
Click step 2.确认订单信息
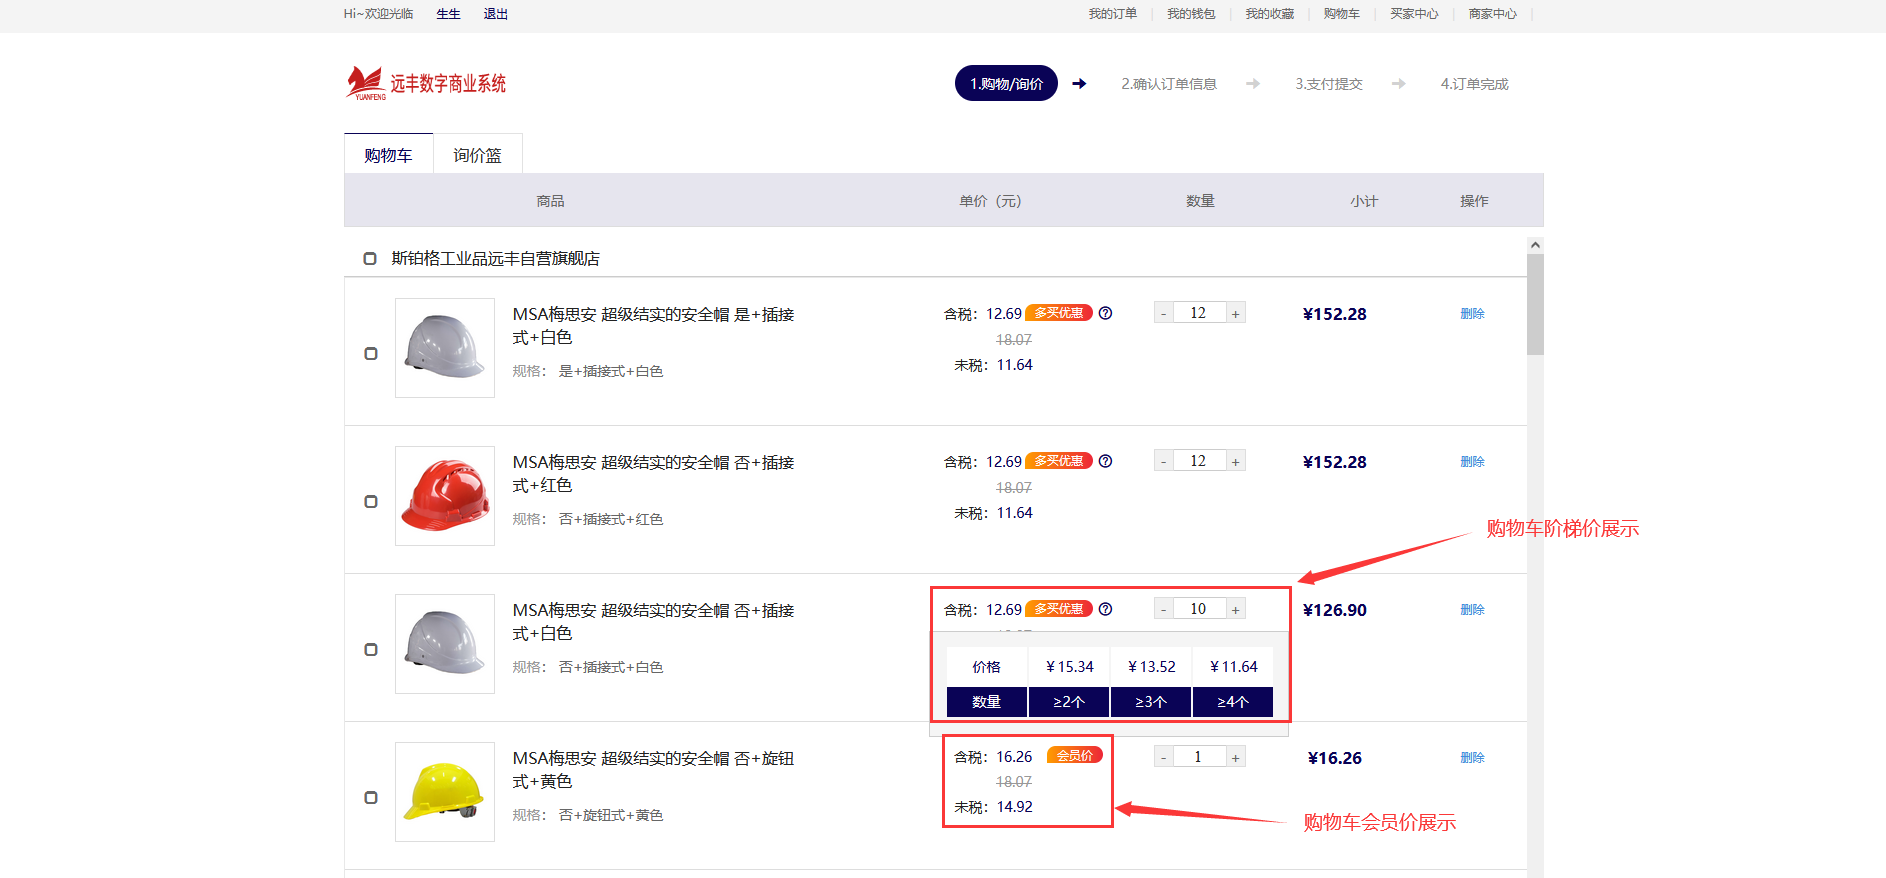(x=1169, y=84)
